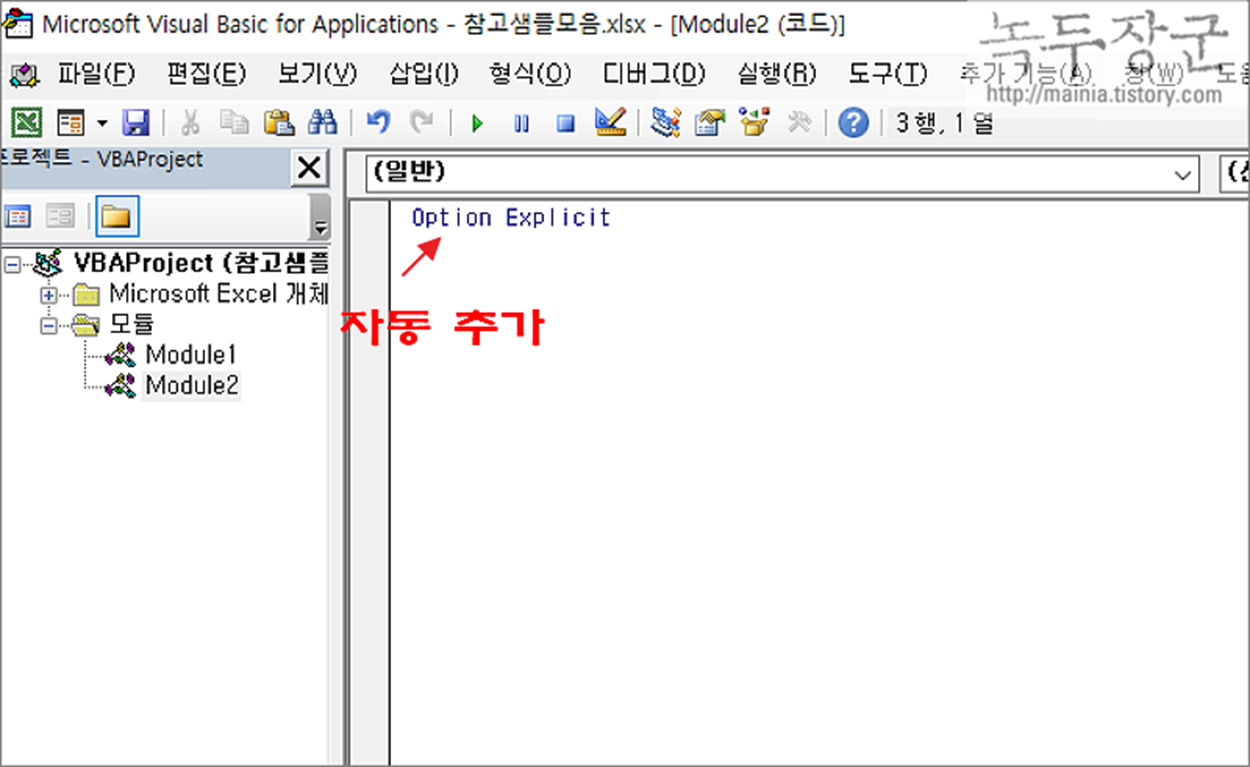Click the Insert UserForm toolbar icon

pyautogui.click(x=72, y=123)
